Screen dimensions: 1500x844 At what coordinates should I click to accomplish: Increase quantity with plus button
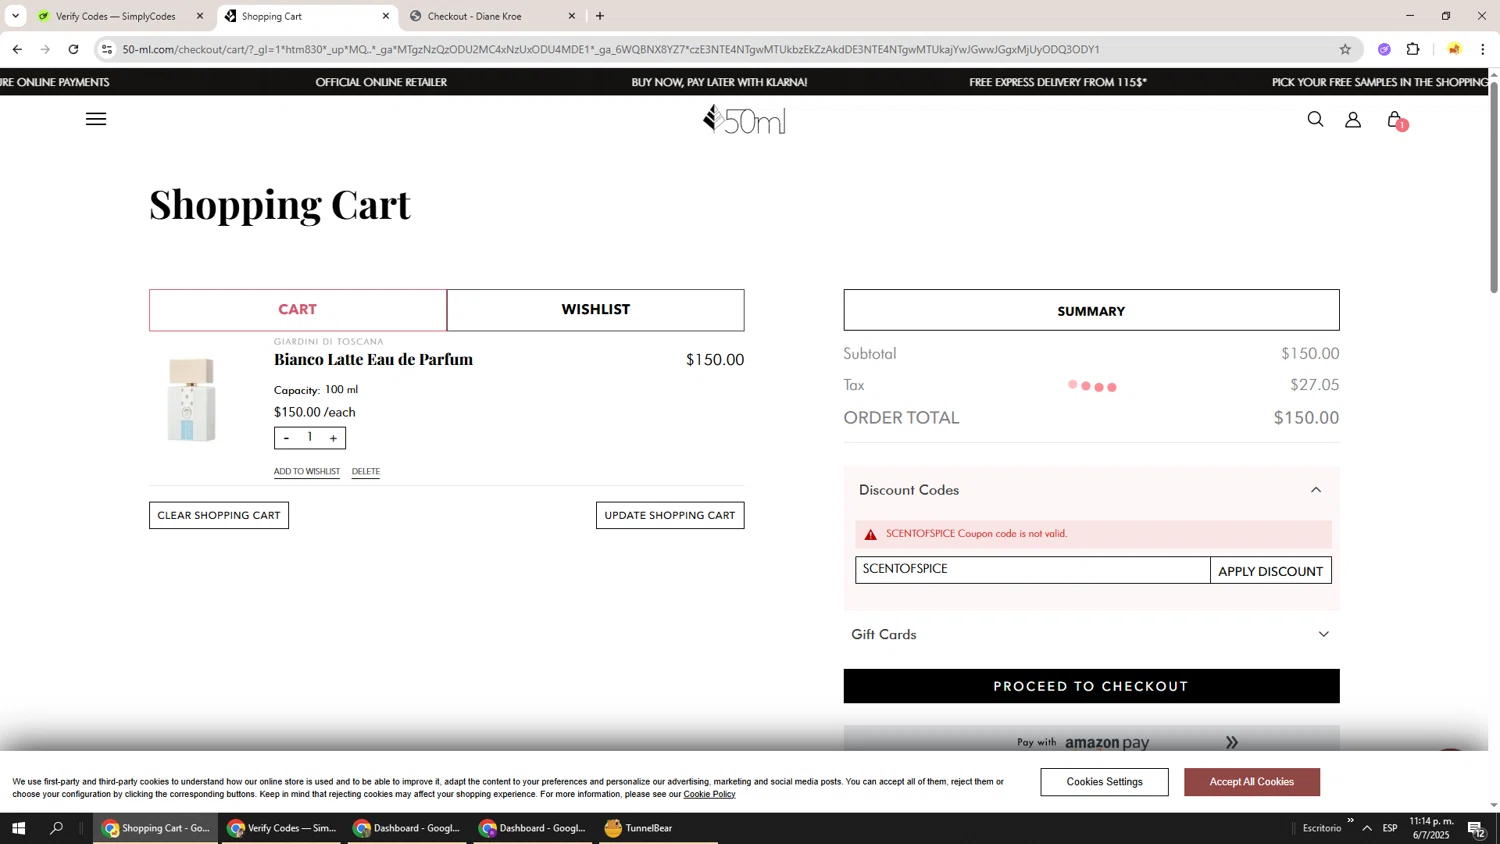(x=333, y=438)
